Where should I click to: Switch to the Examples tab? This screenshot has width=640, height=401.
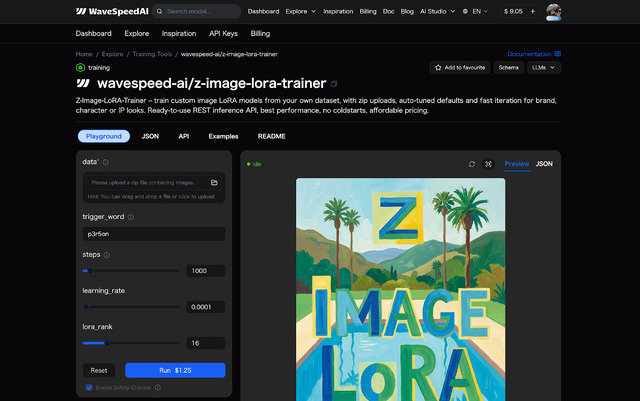point(223,135)
